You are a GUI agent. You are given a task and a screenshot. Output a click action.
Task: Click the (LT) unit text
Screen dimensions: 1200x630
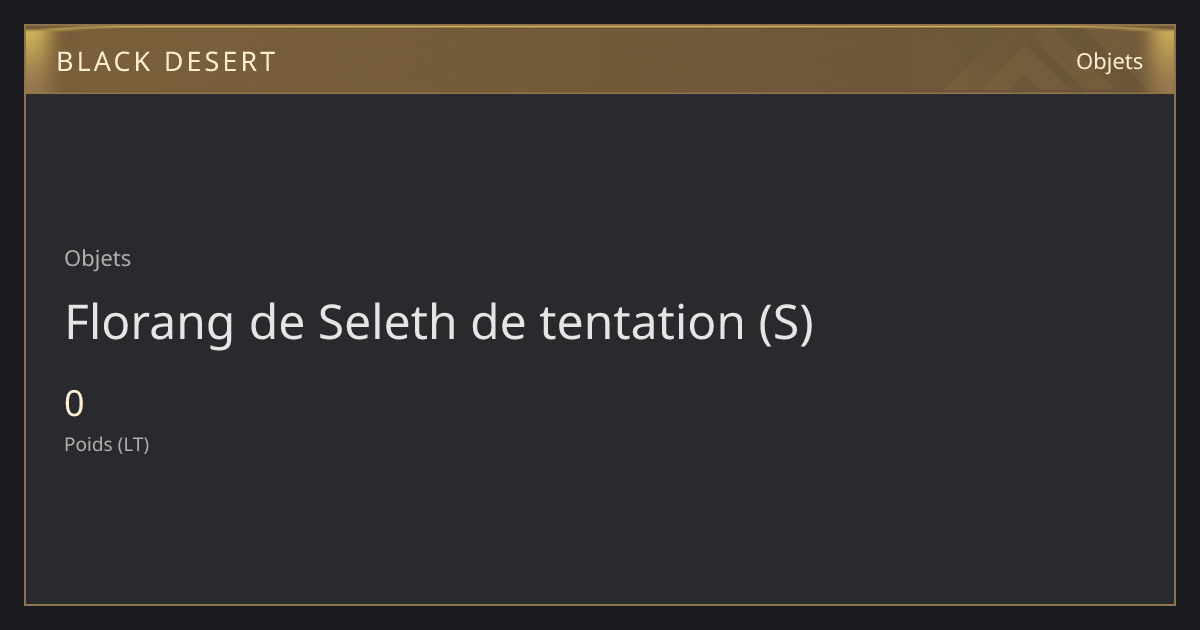click(x=133, y=444)
